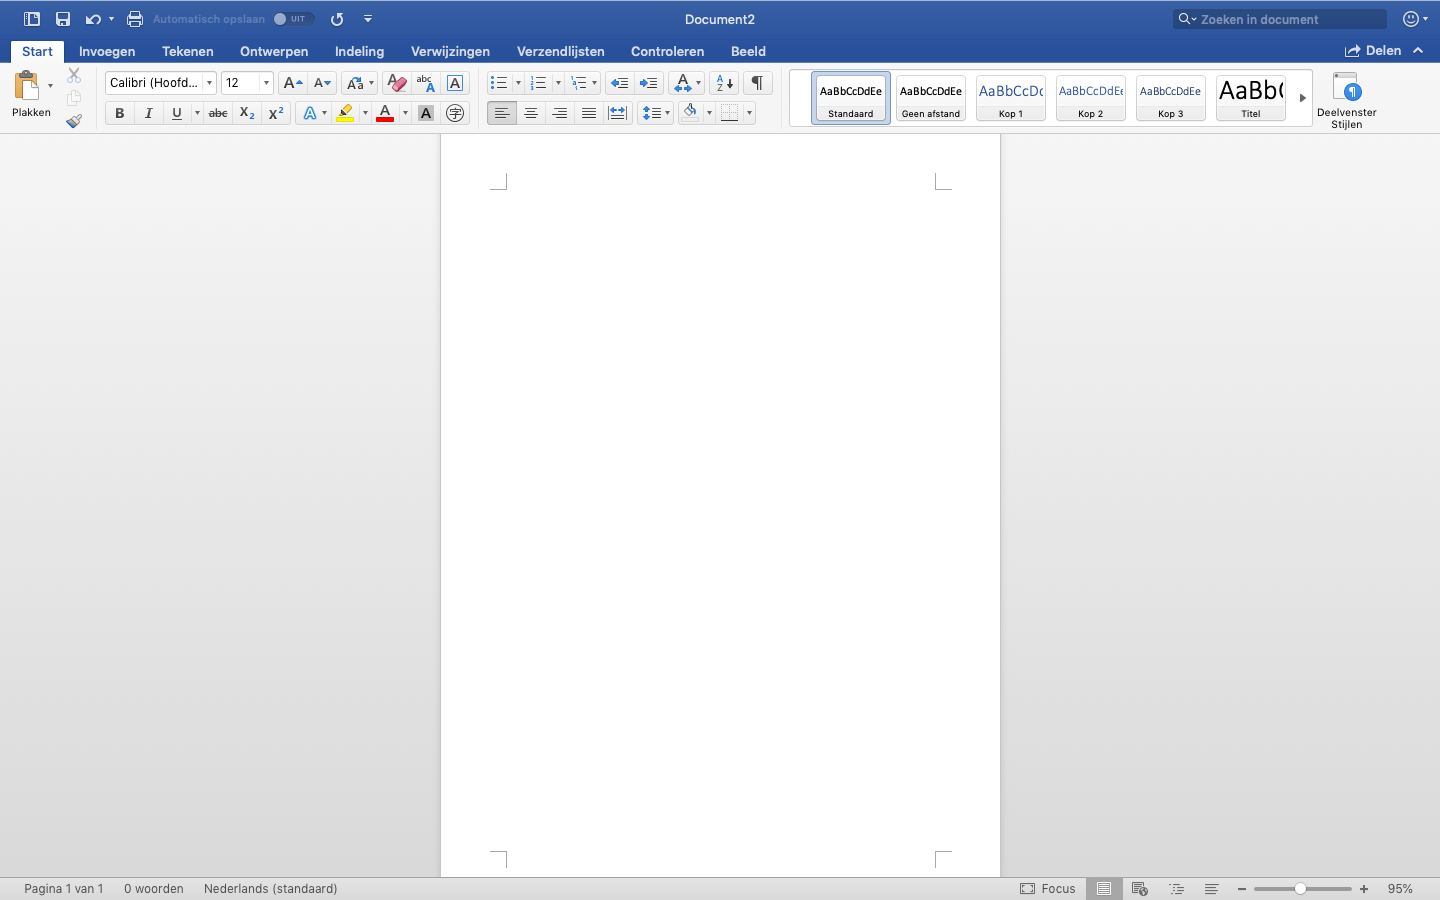Click the Increase Indent icon
Image resolution: width=1440 pixels, height=900 pixels.
coord(648,83)
